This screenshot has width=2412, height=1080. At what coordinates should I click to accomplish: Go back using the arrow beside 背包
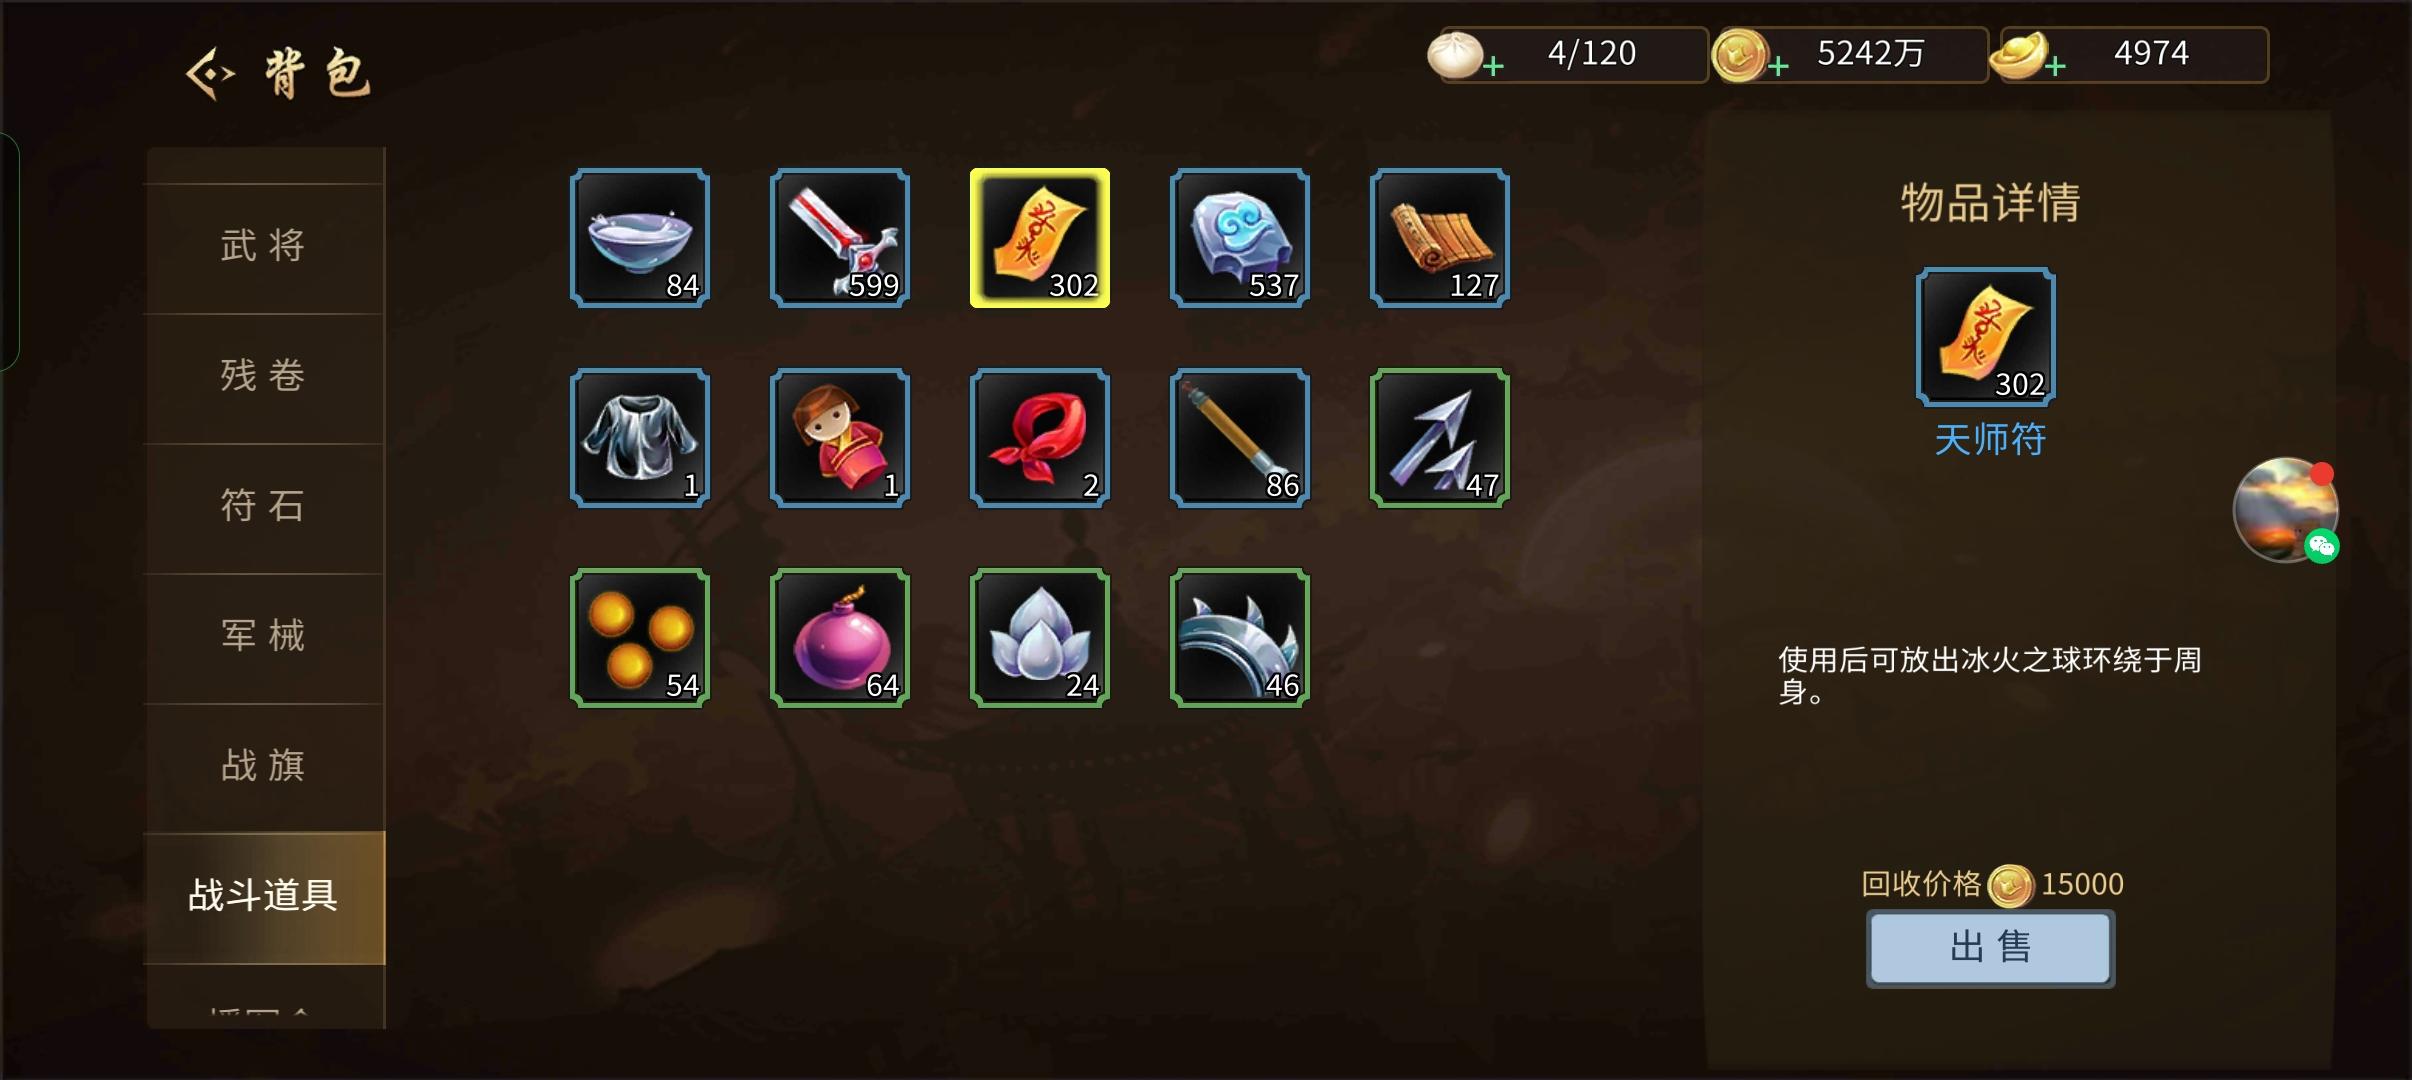click(210, 74)
